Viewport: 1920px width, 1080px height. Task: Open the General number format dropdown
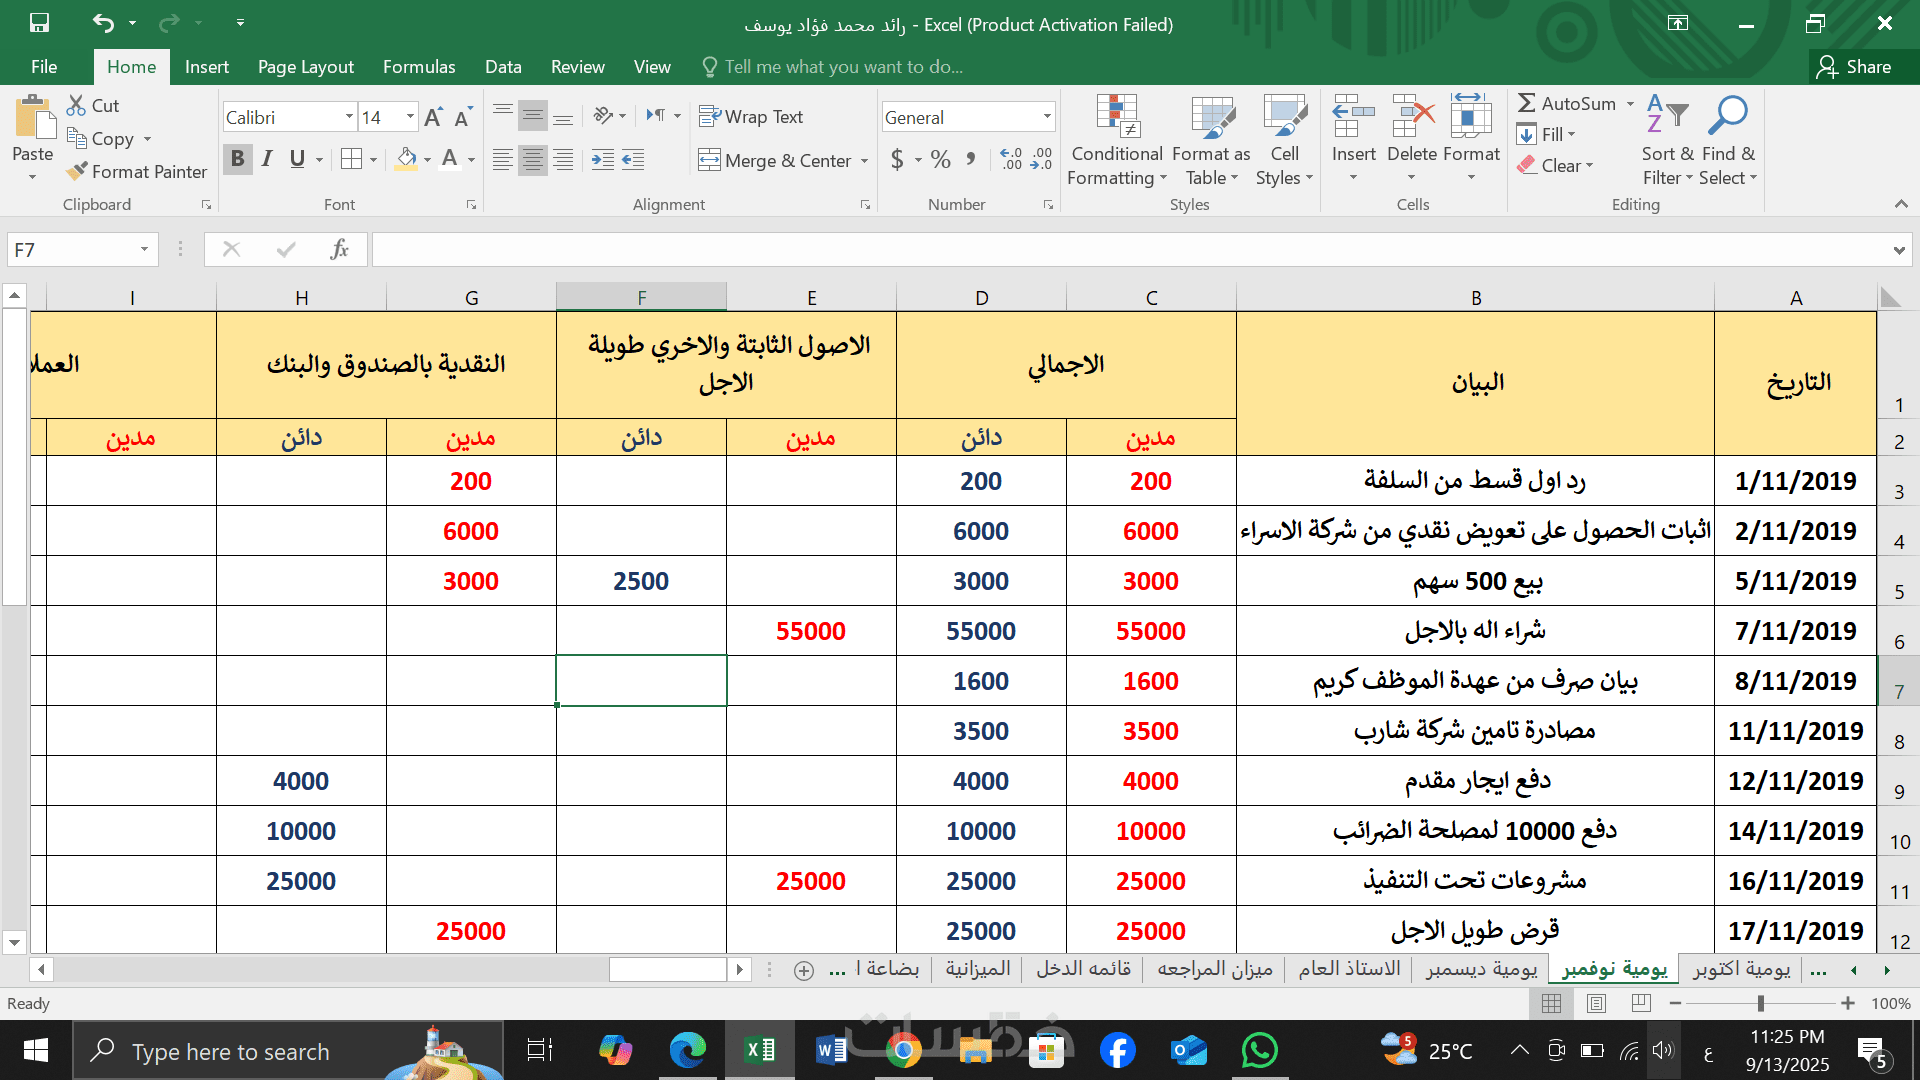tap(1047, 117)
